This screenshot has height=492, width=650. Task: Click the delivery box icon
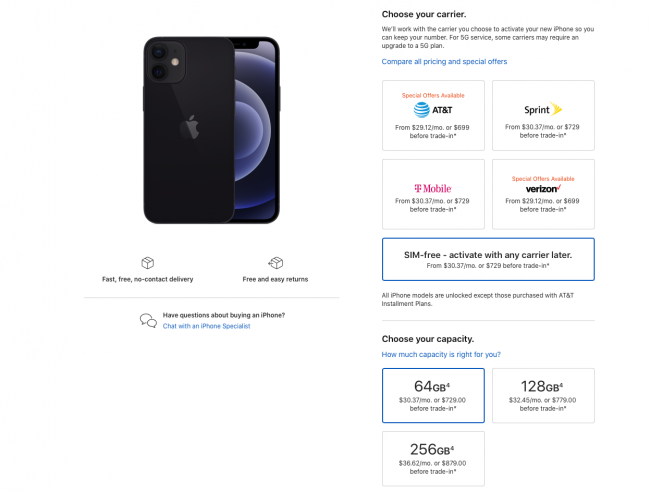[x=147, y=263]
